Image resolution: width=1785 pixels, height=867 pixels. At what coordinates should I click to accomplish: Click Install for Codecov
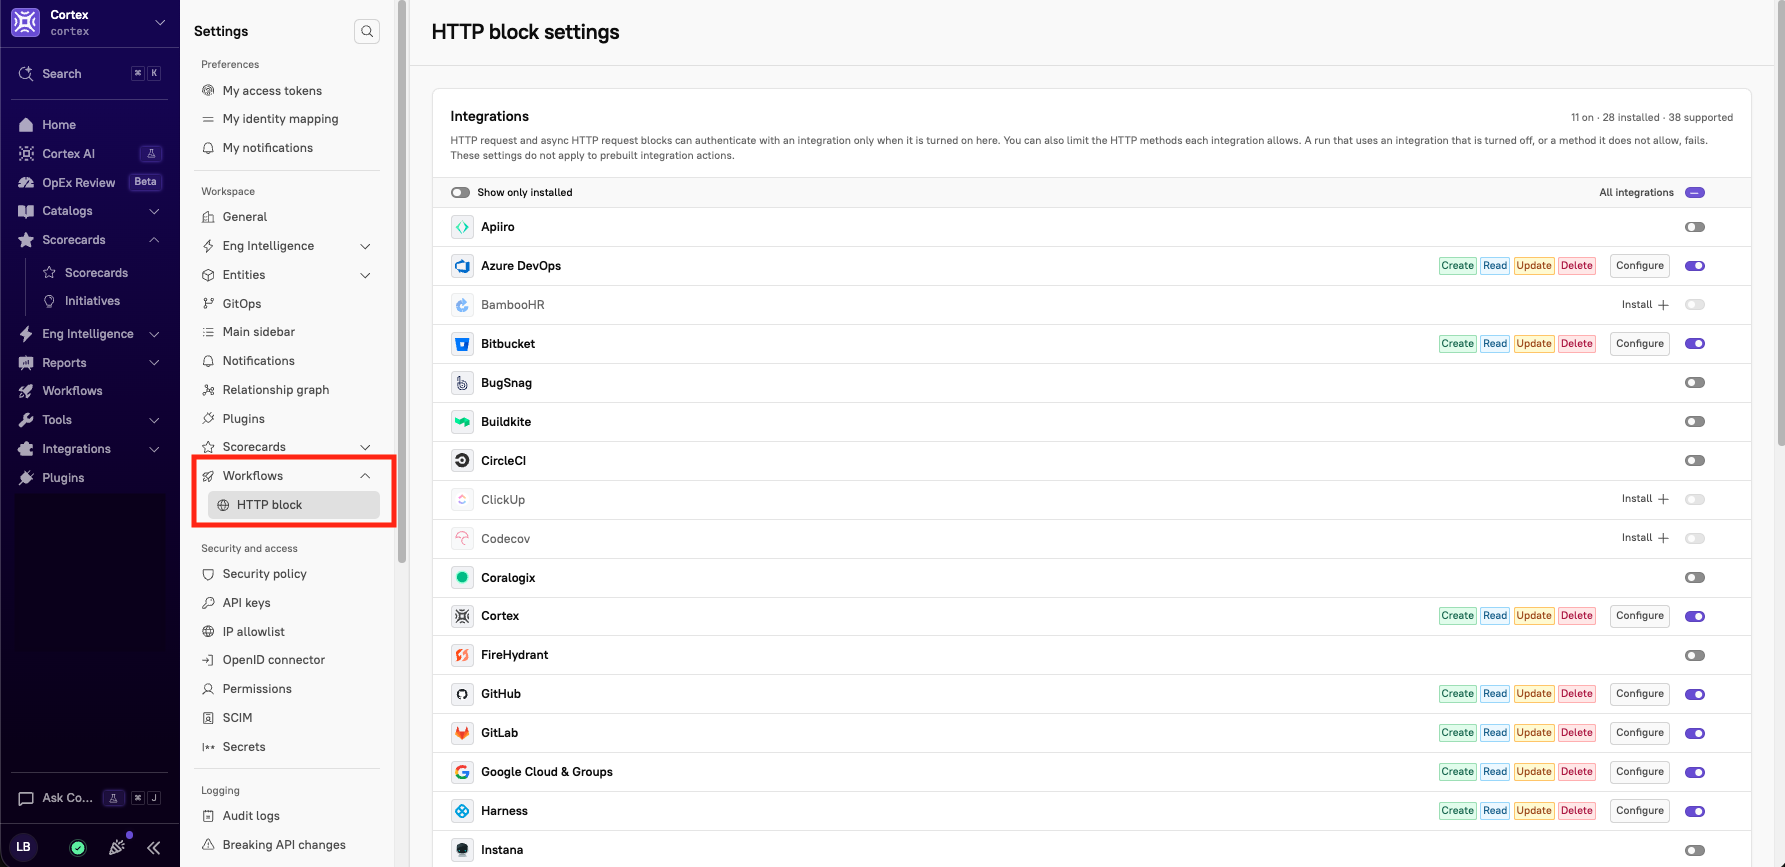tap(1645, 538)
